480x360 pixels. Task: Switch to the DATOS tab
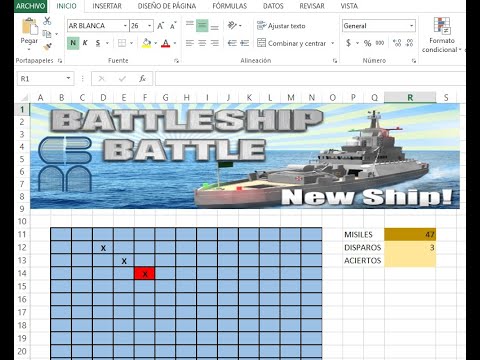[x=273, y=6]
